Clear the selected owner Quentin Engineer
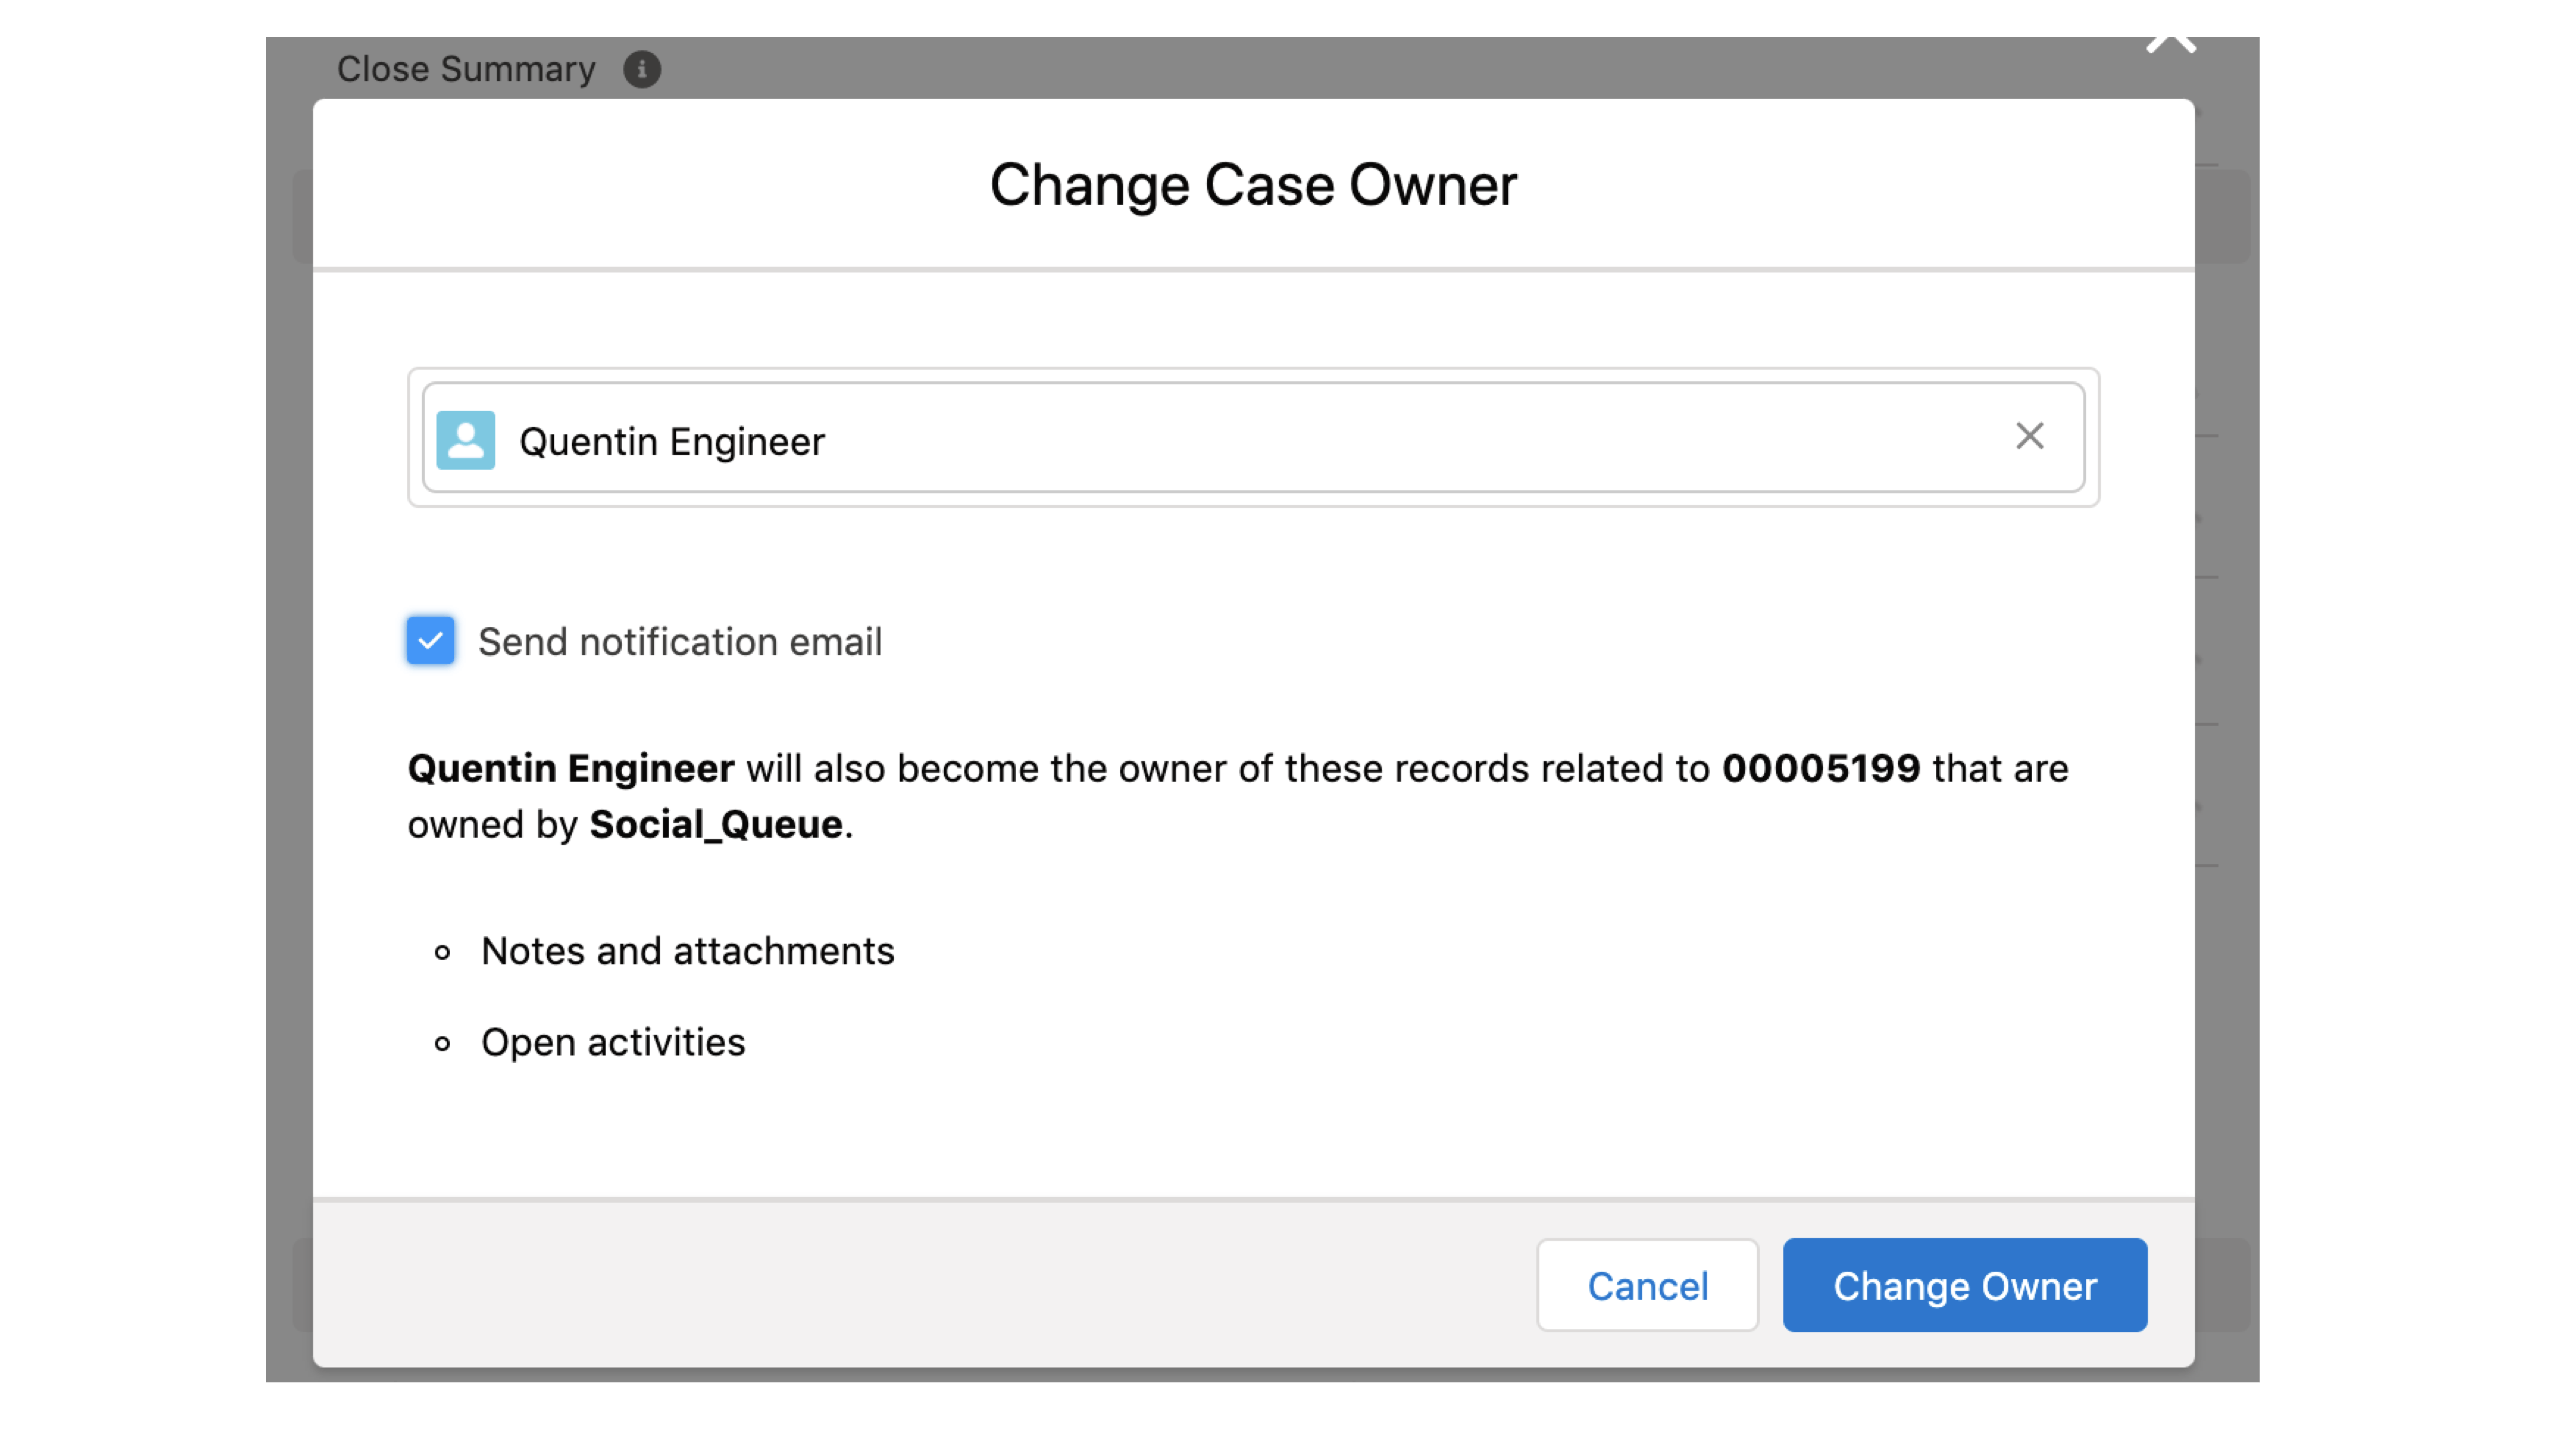Screen dimensions: 2560x1434 [2029, 436]
